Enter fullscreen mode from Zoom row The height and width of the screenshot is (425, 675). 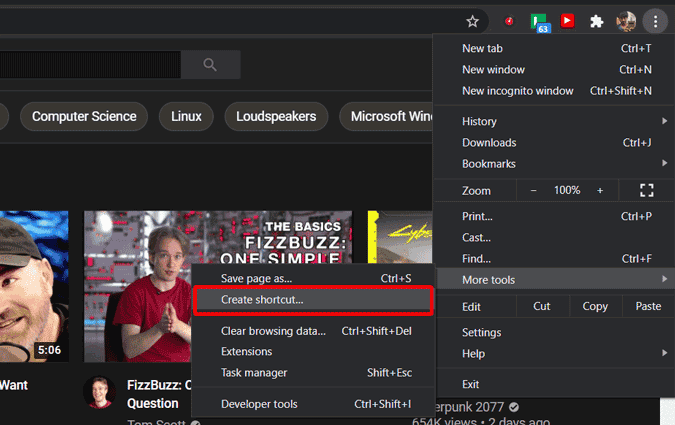[647, 190]
